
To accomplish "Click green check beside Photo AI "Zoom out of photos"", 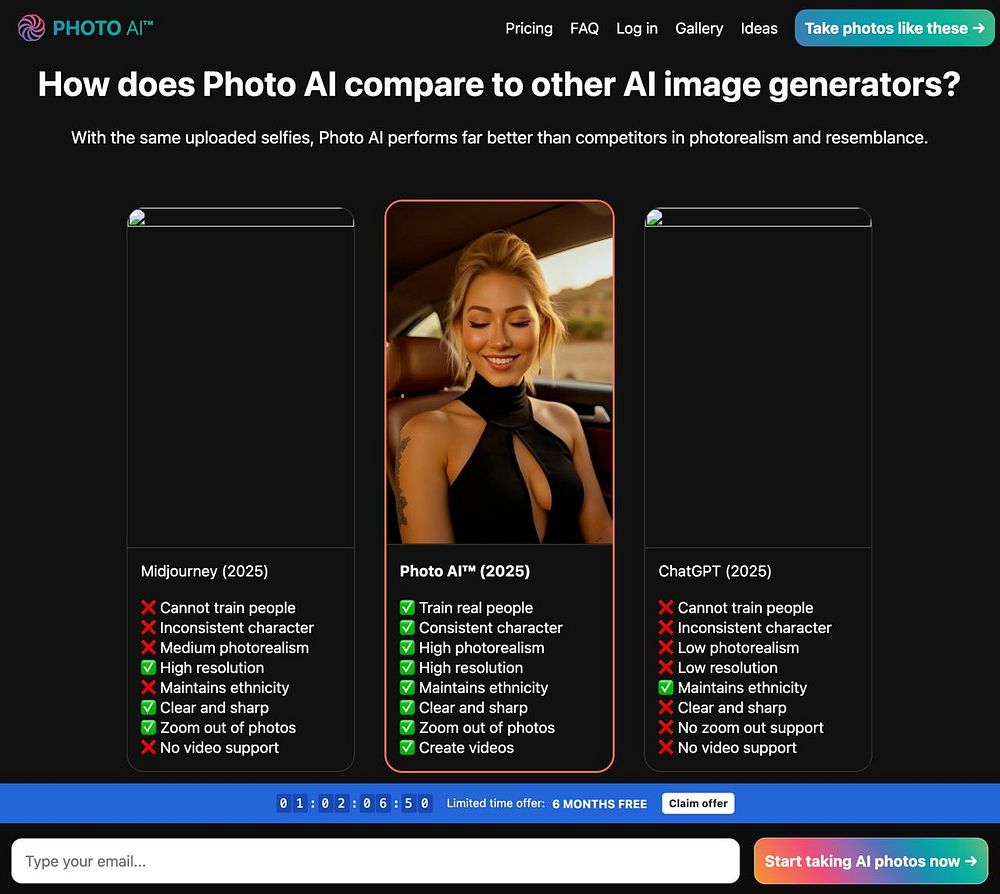I will pyautogui.click(x=407, y=727).
